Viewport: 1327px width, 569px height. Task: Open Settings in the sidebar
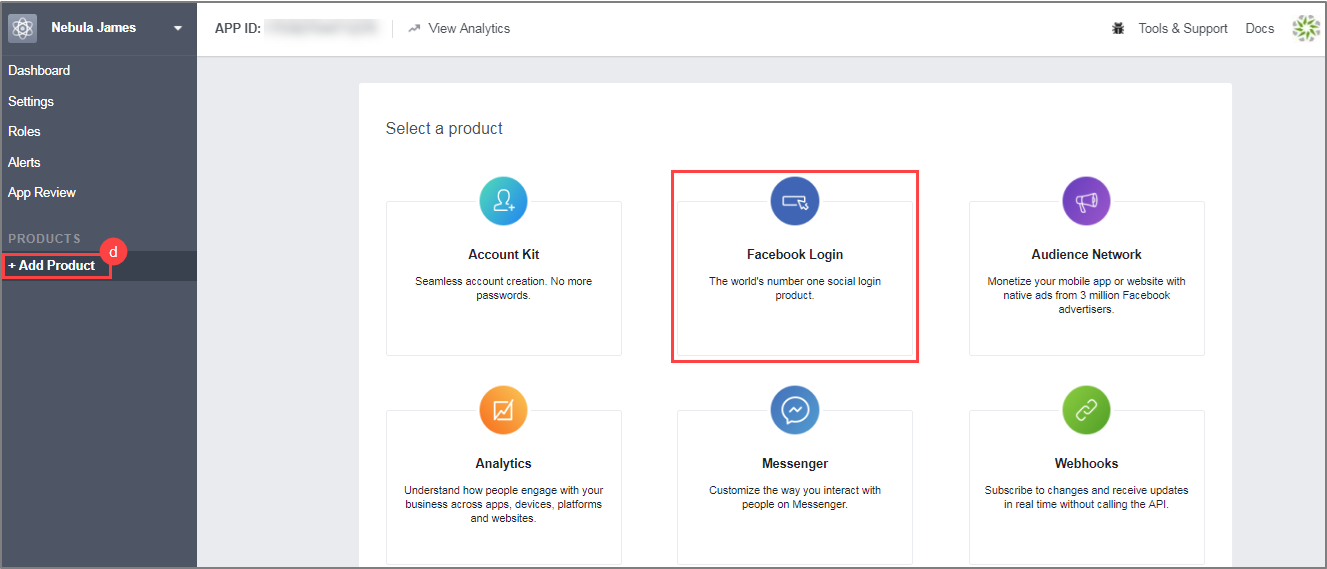tap(31, 101)
